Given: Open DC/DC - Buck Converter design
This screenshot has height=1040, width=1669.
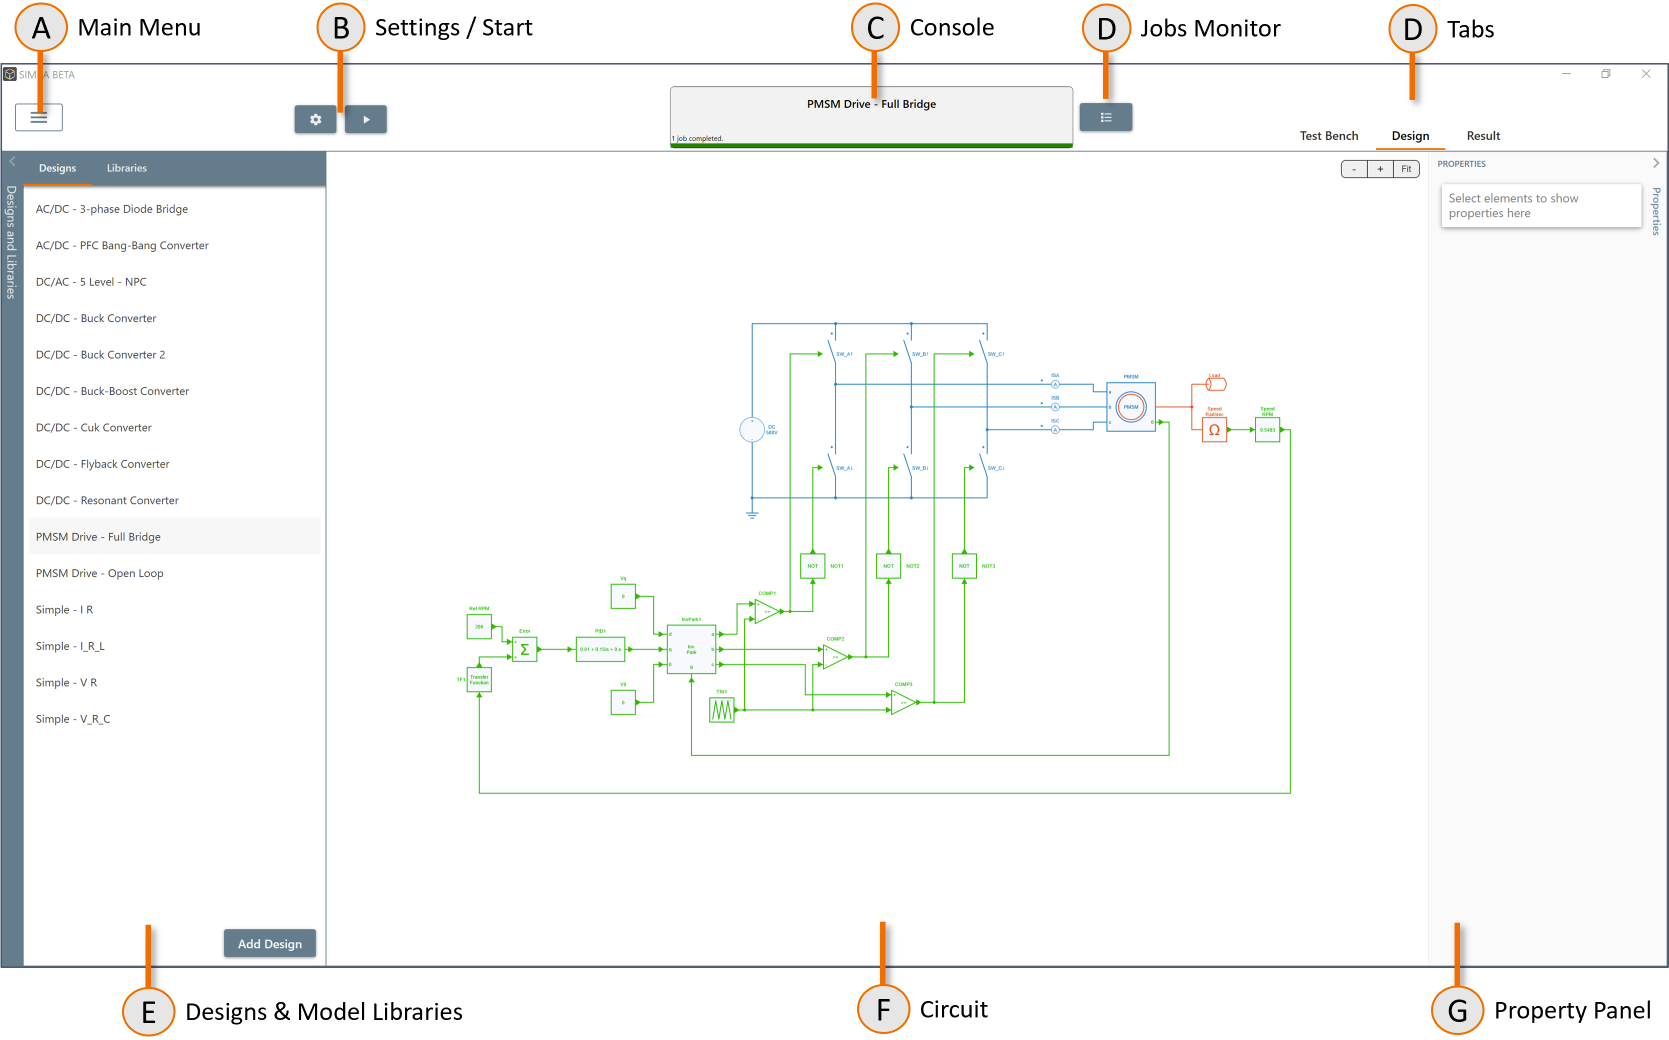Looking at the screenshot, I should click(96, 319).
